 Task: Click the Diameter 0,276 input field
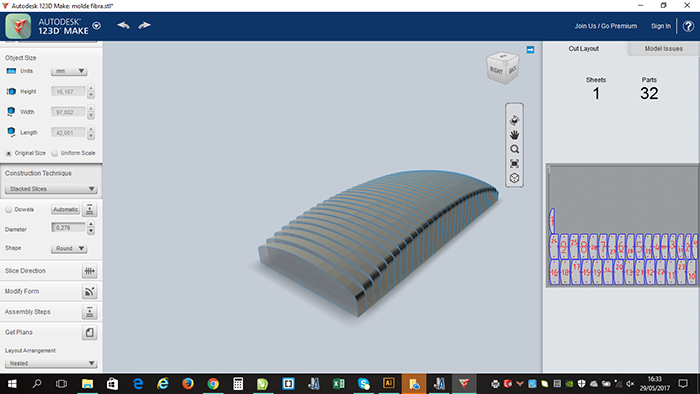68,228
